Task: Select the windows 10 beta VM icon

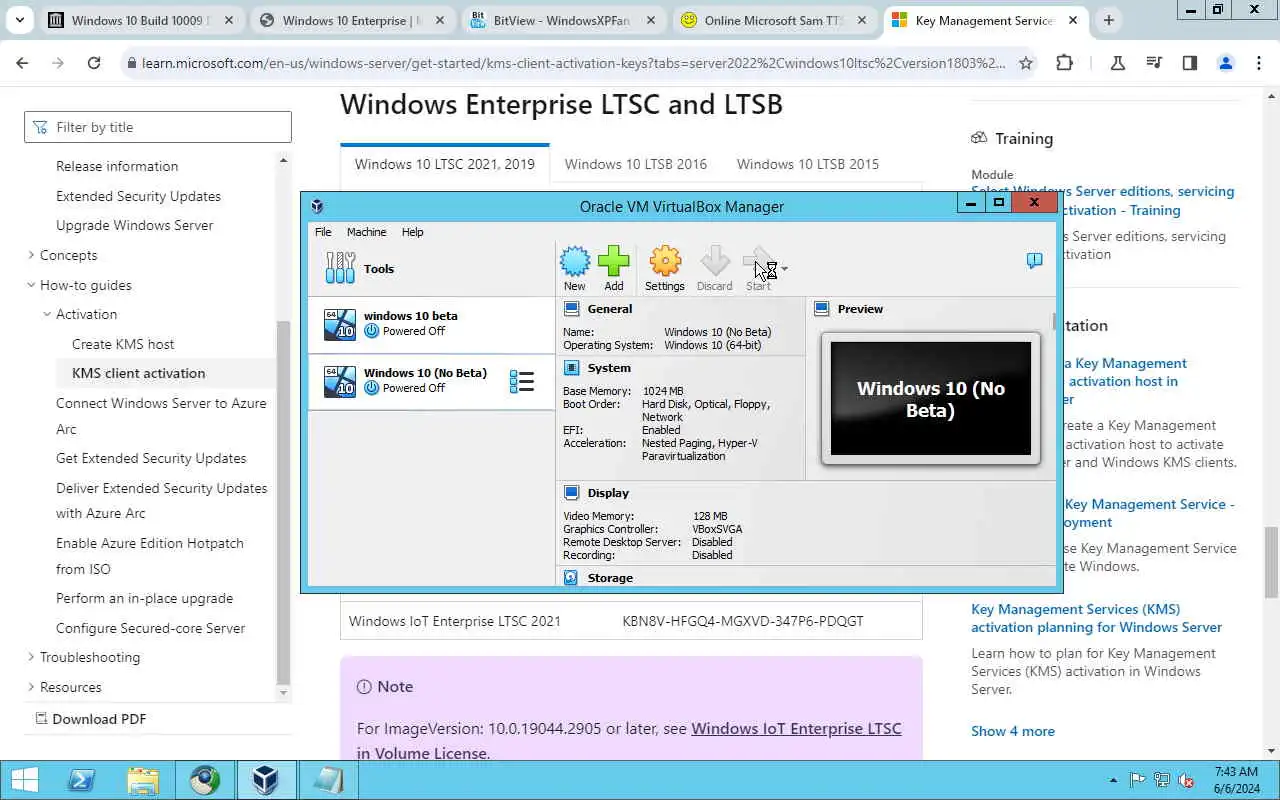Action: (x=339, y=324)
